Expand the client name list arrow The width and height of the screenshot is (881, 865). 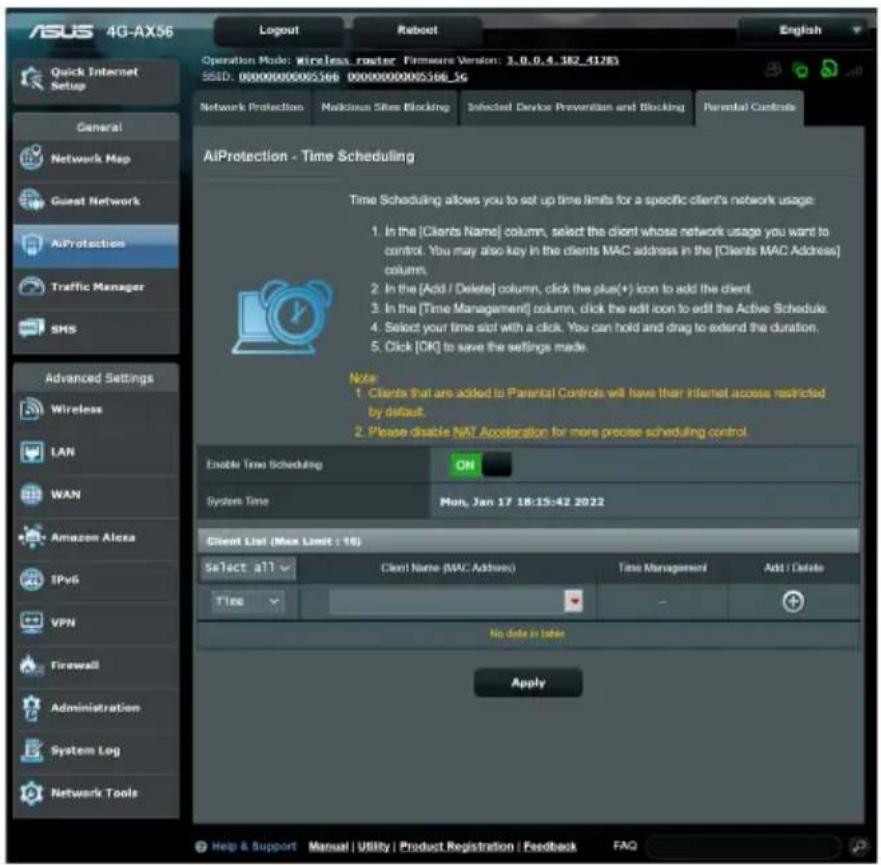pos(574,602)
